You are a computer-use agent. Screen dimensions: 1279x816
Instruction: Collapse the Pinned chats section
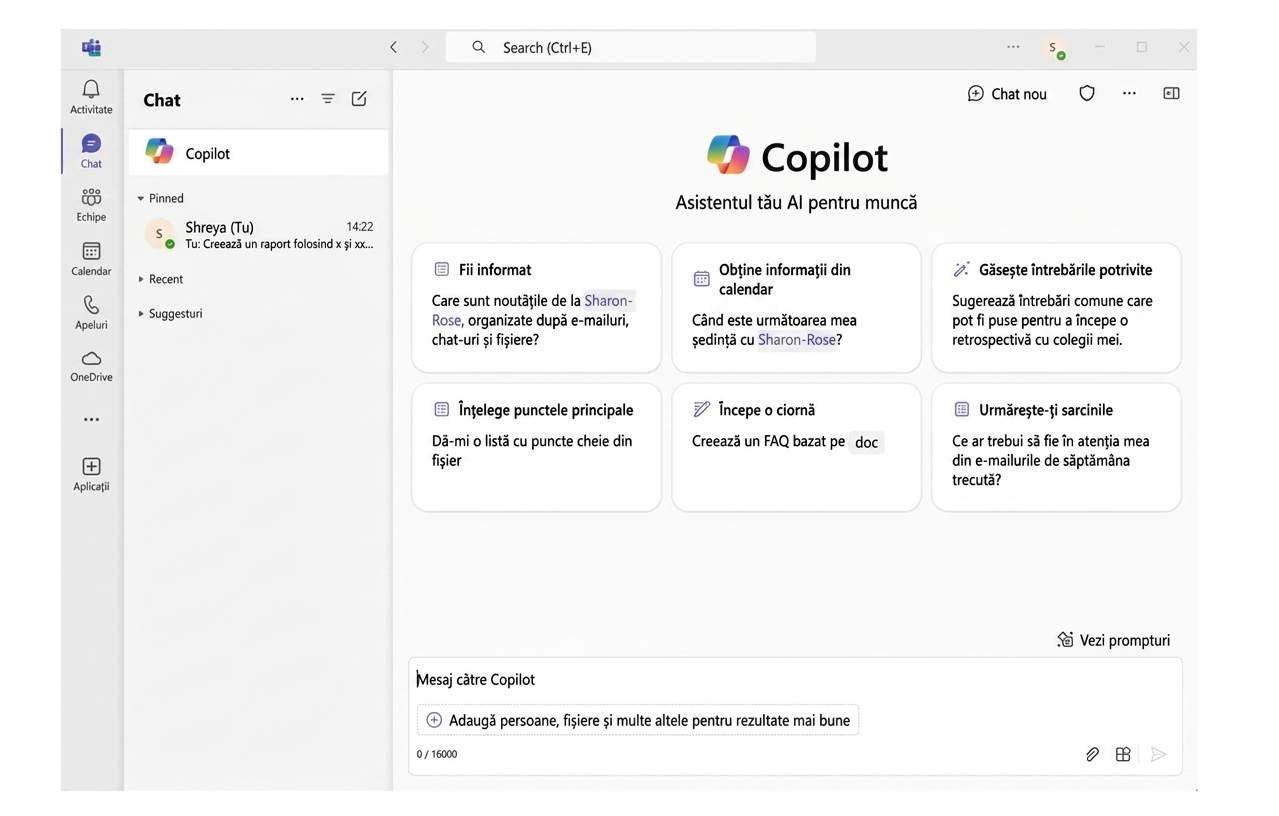161,198
